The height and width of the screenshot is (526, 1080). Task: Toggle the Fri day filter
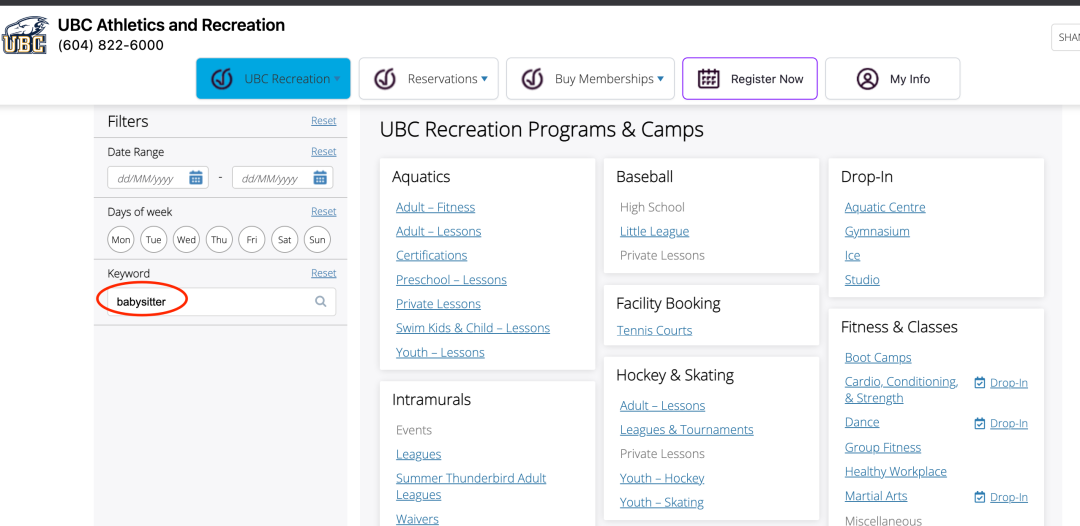tap(252, 240)
